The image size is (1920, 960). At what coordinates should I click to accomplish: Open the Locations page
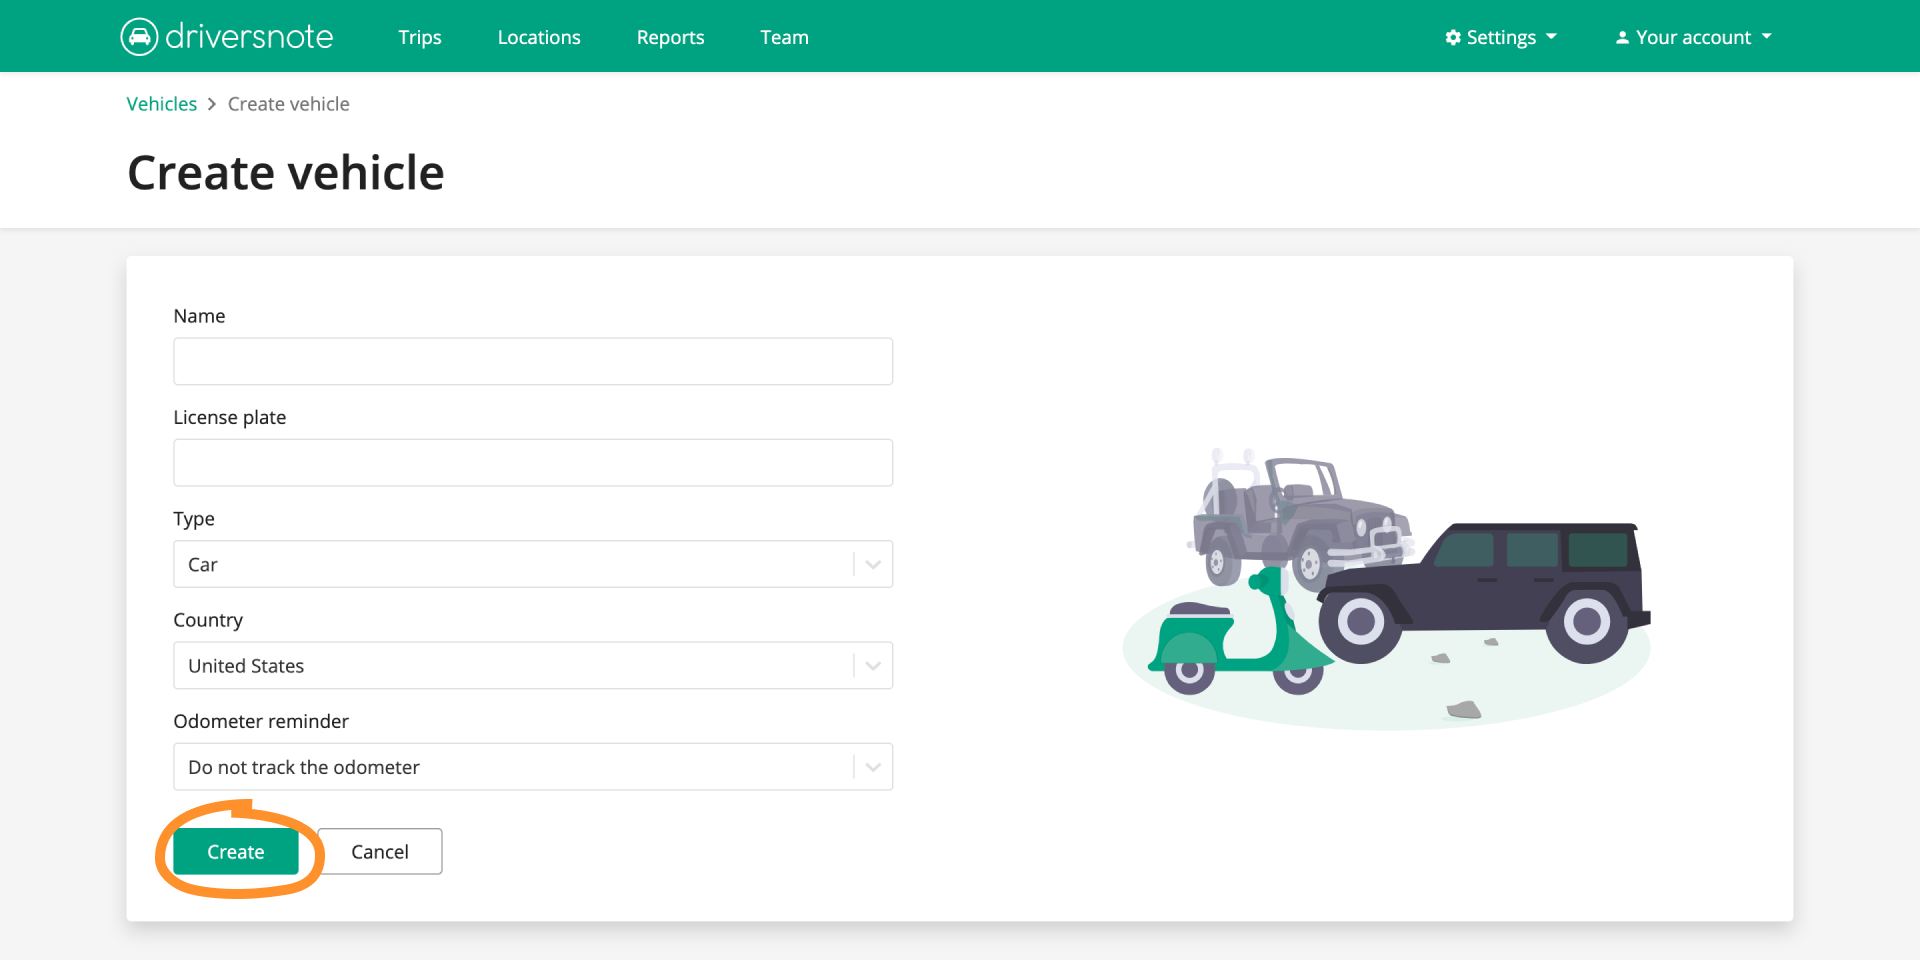click(x=538, y=37)
